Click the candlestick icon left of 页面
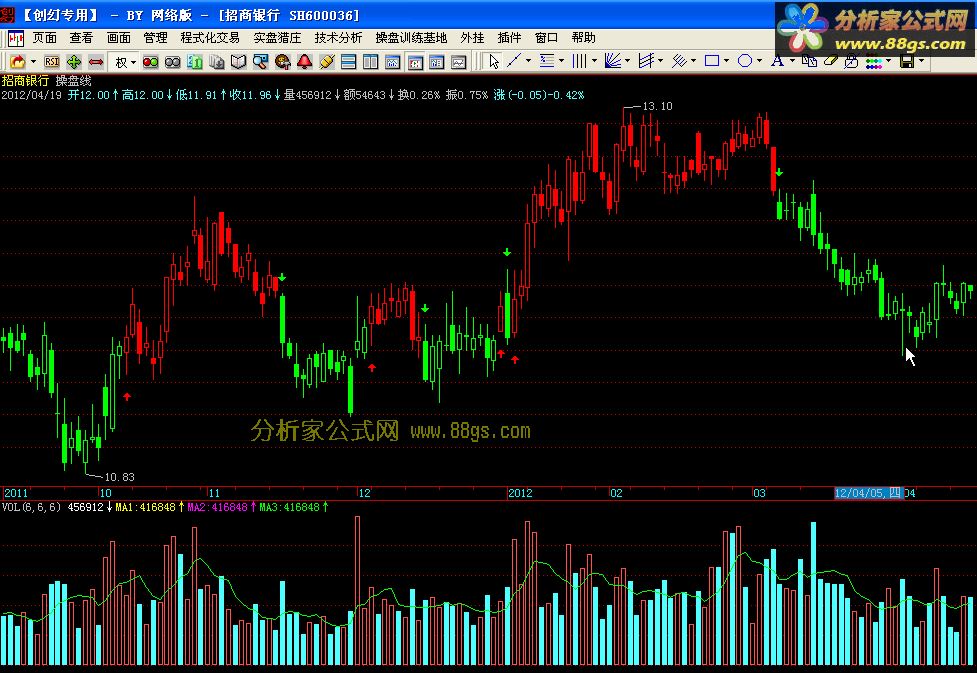 [16, 39]
